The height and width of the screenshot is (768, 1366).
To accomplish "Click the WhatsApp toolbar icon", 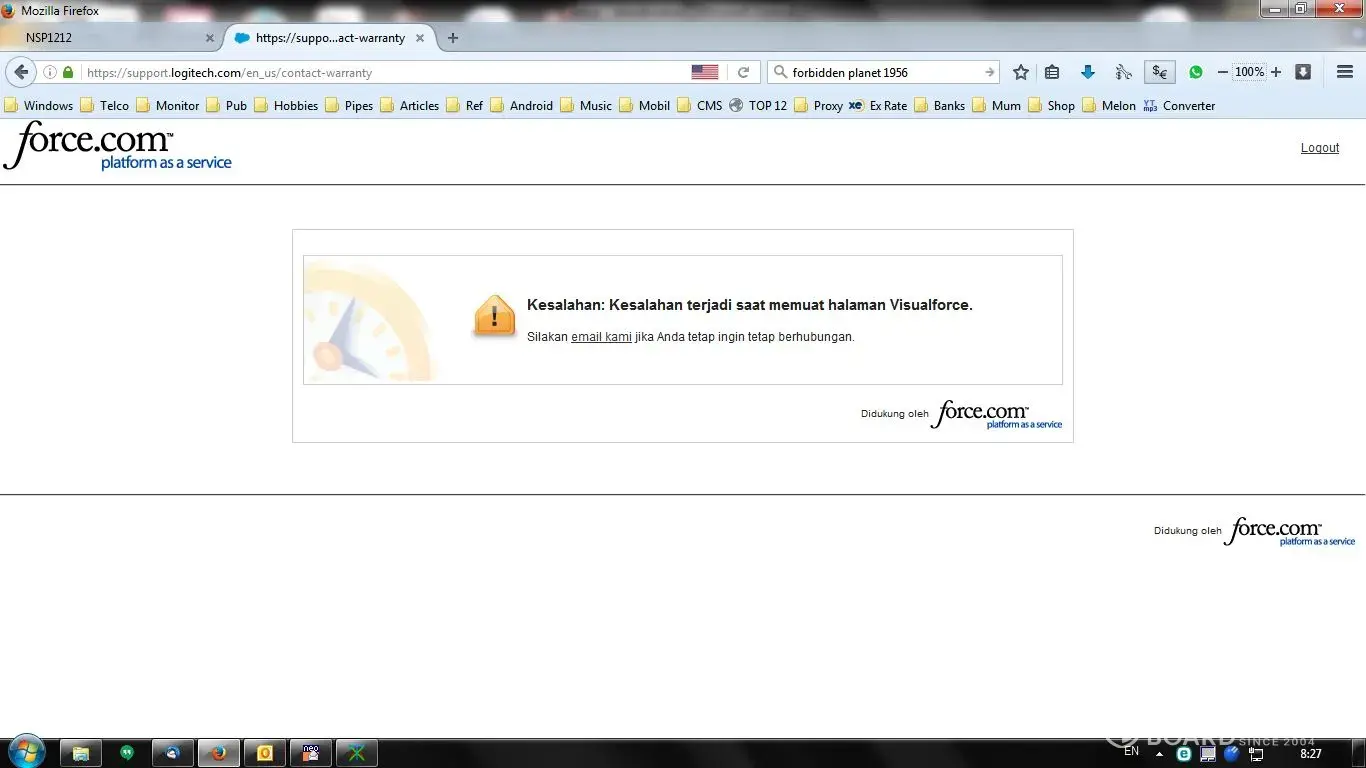I will [x=1195, y=72].
